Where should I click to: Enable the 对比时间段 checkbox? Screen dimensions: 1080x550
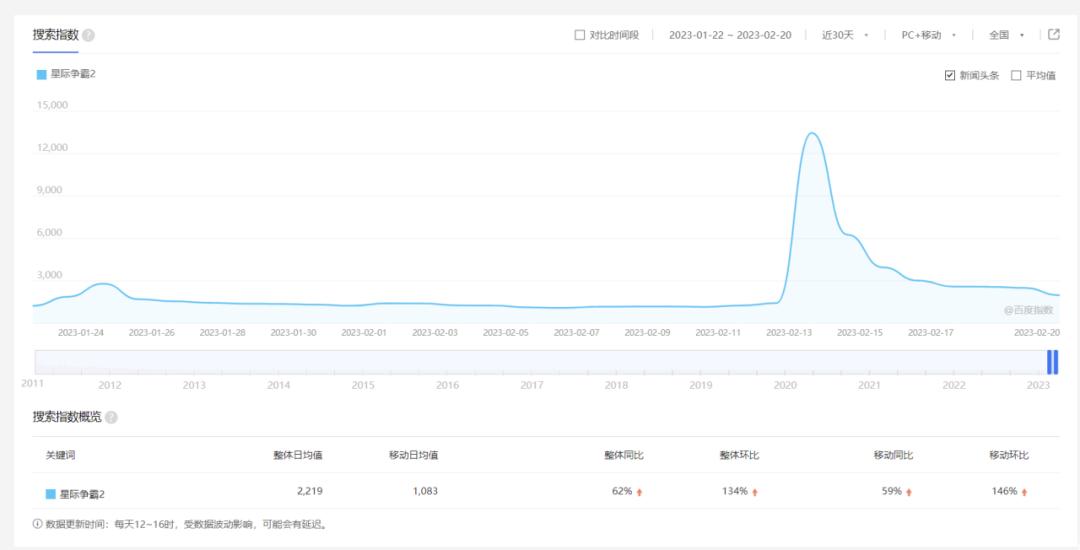pos(579,35)
